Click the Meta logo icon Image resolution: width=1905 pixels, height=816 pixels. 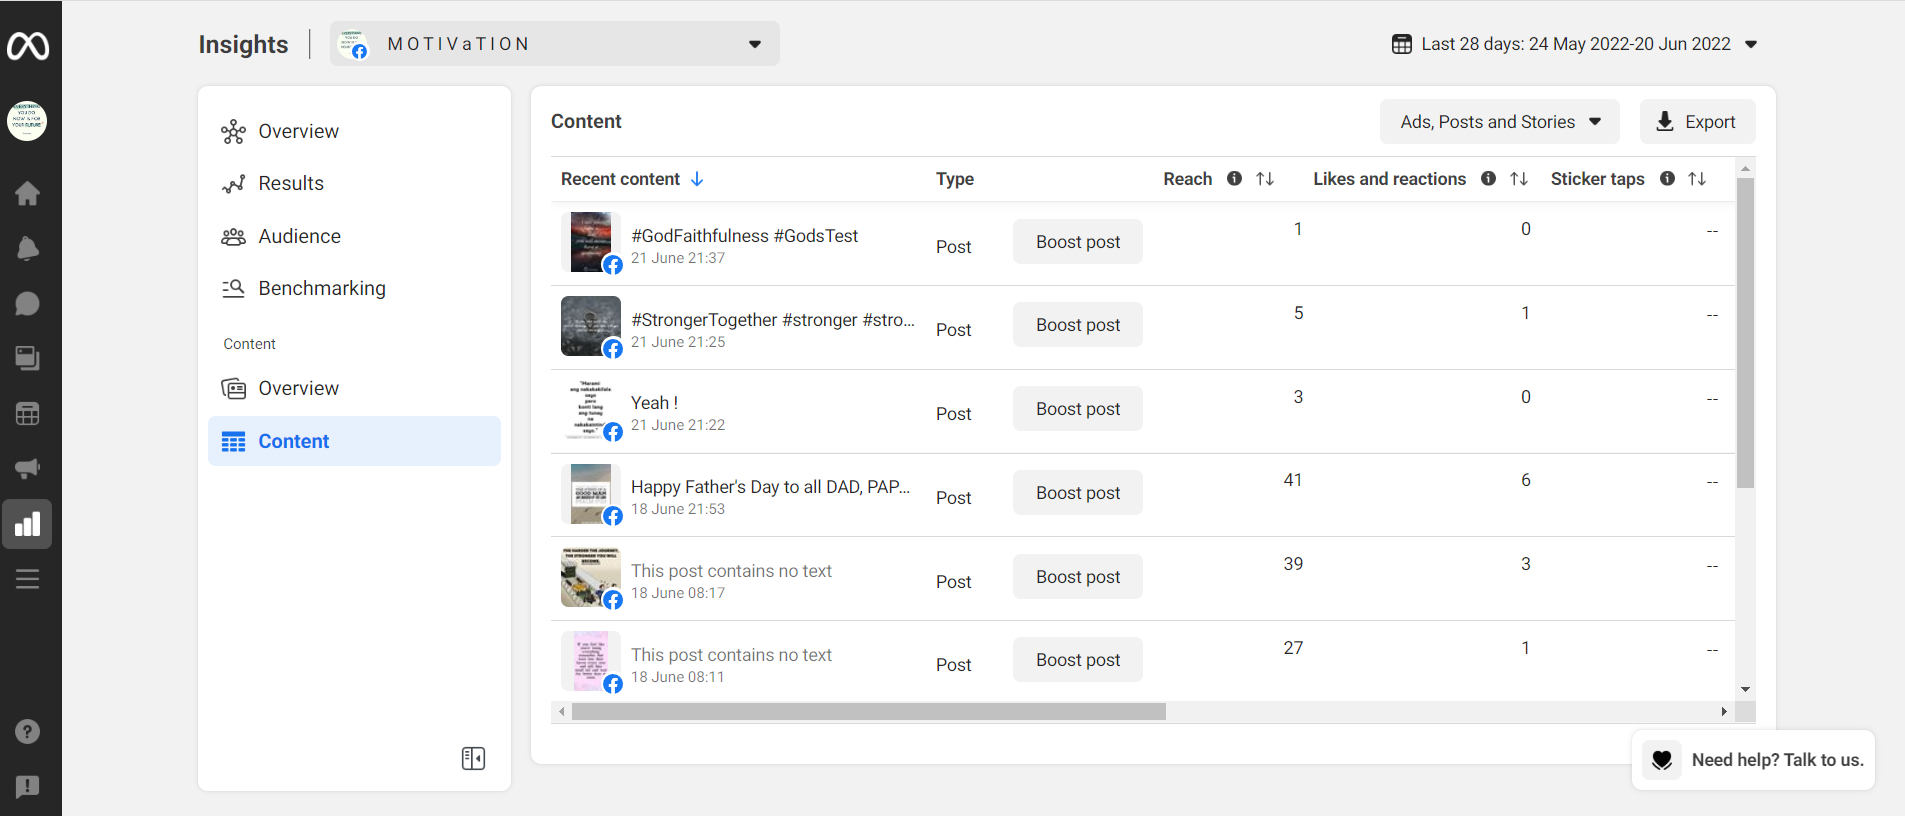coord(28,46)
